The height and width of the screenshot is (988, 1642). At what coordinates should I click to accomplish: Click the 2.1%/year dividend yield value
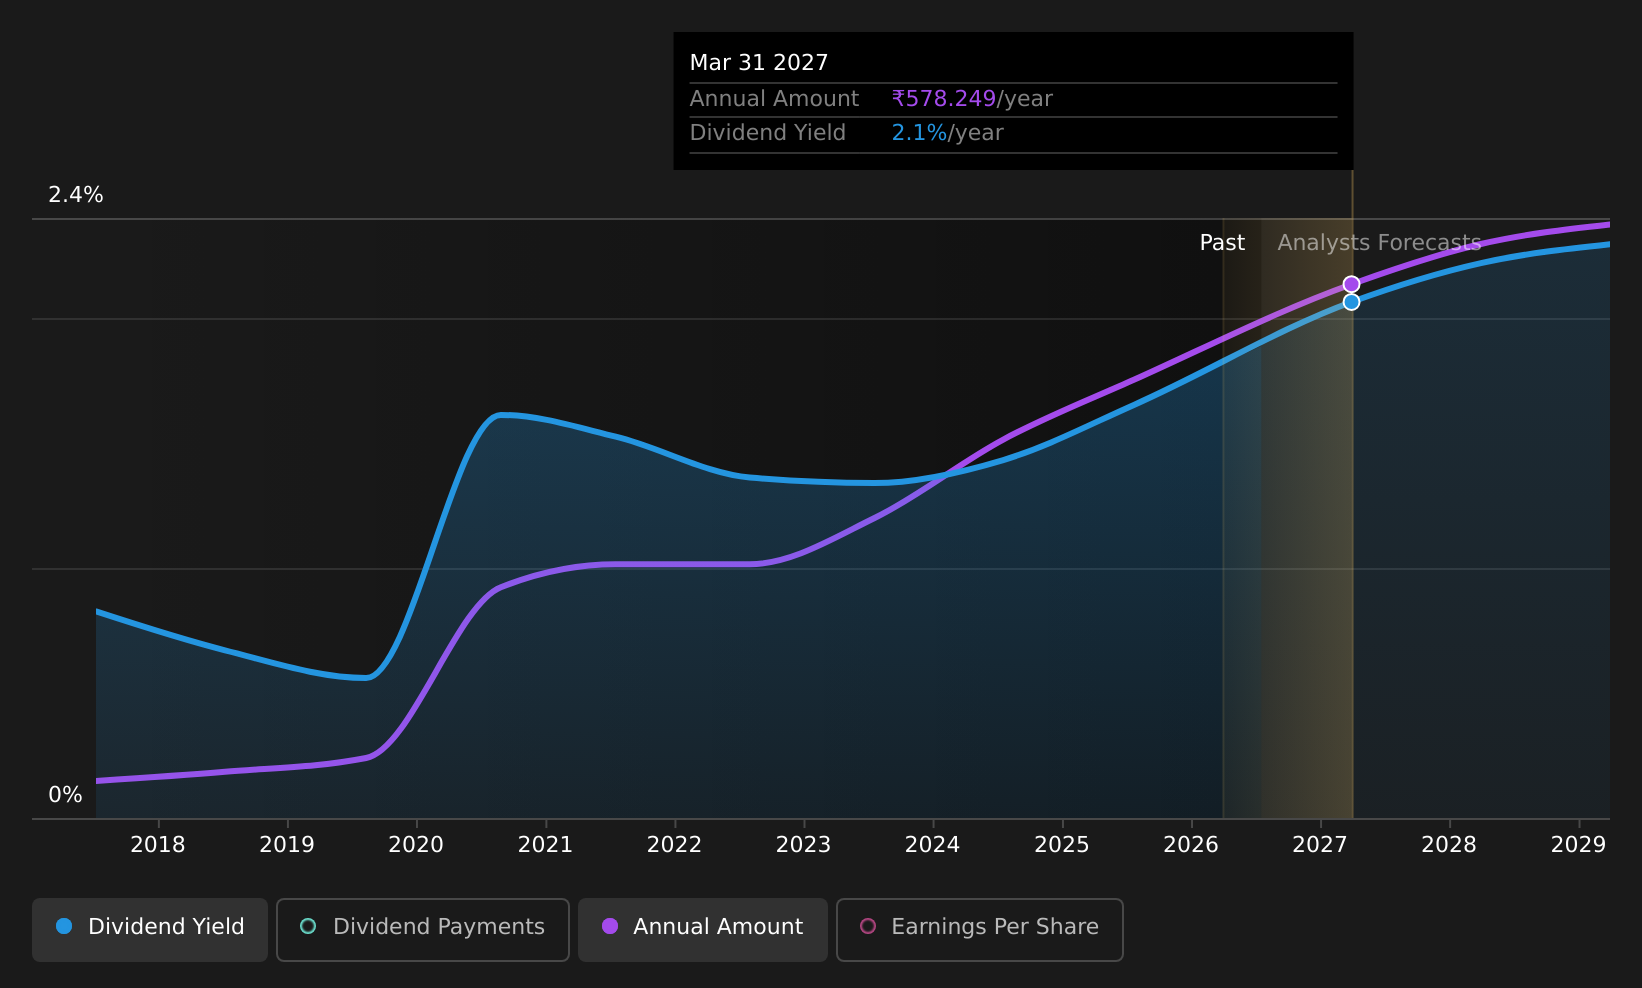click(947, 133)
